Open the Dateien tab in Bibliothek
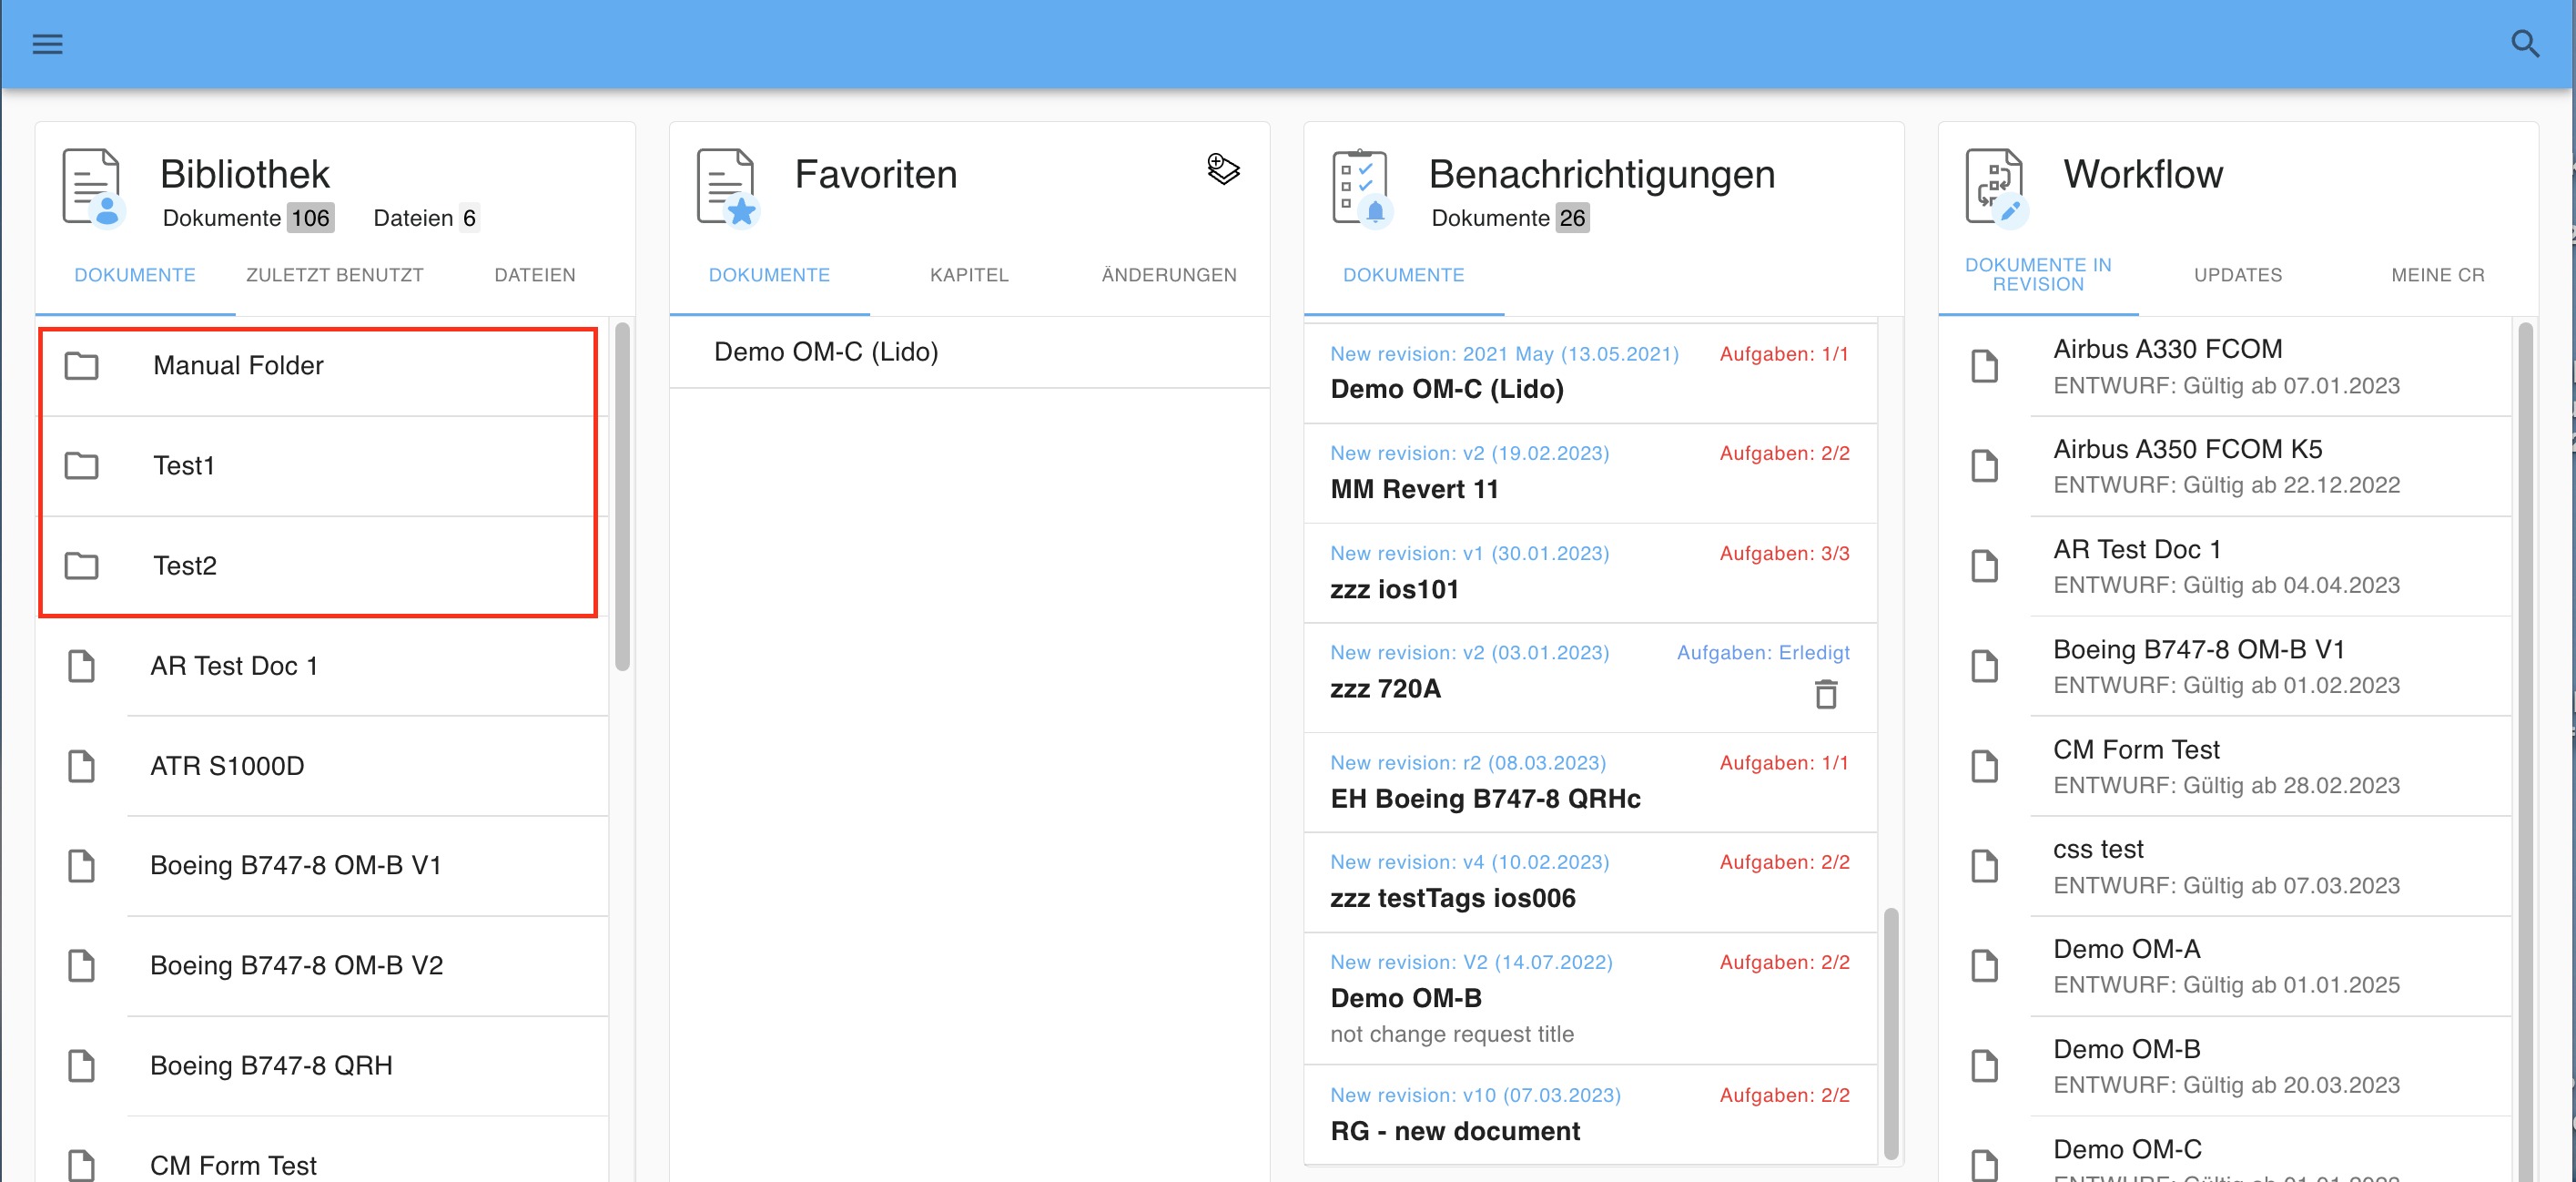The image size is (2576, 1182). [534, 275]
